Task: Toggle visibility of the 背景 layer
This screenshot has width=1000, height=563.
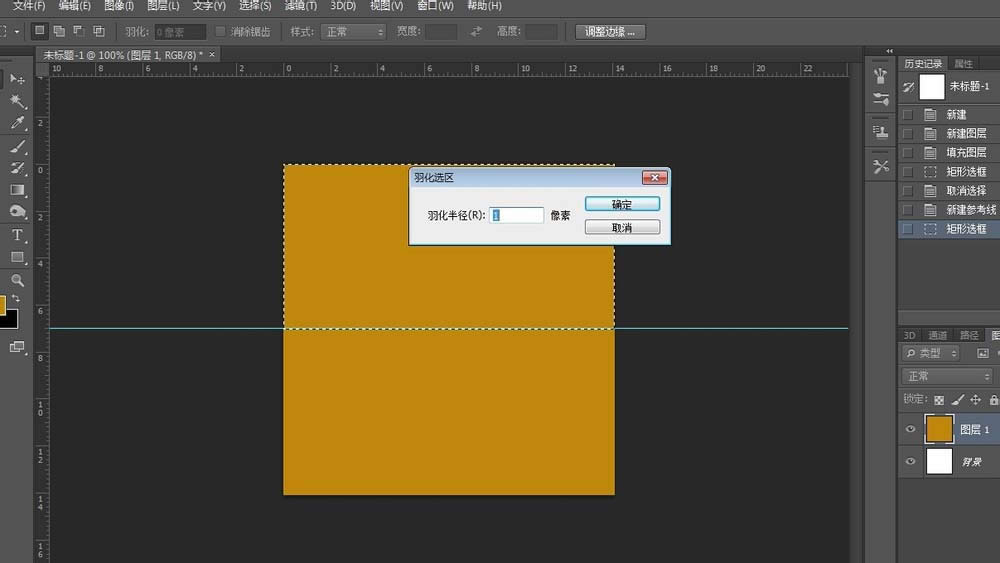Action: pos(910,462)
